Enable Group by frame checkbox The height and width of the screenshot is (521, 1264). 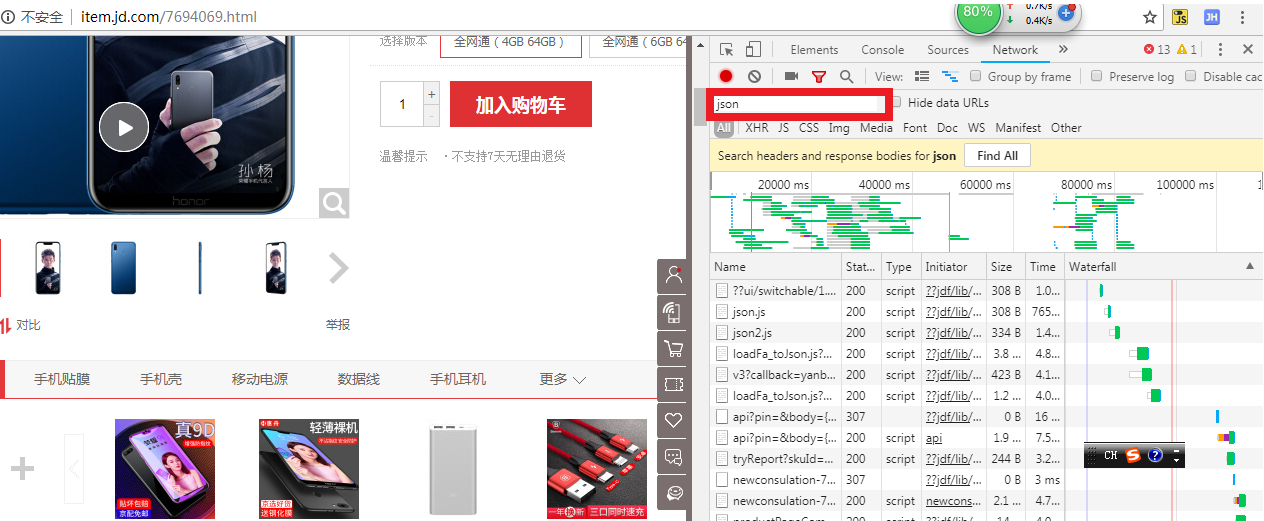pos(976,76)
